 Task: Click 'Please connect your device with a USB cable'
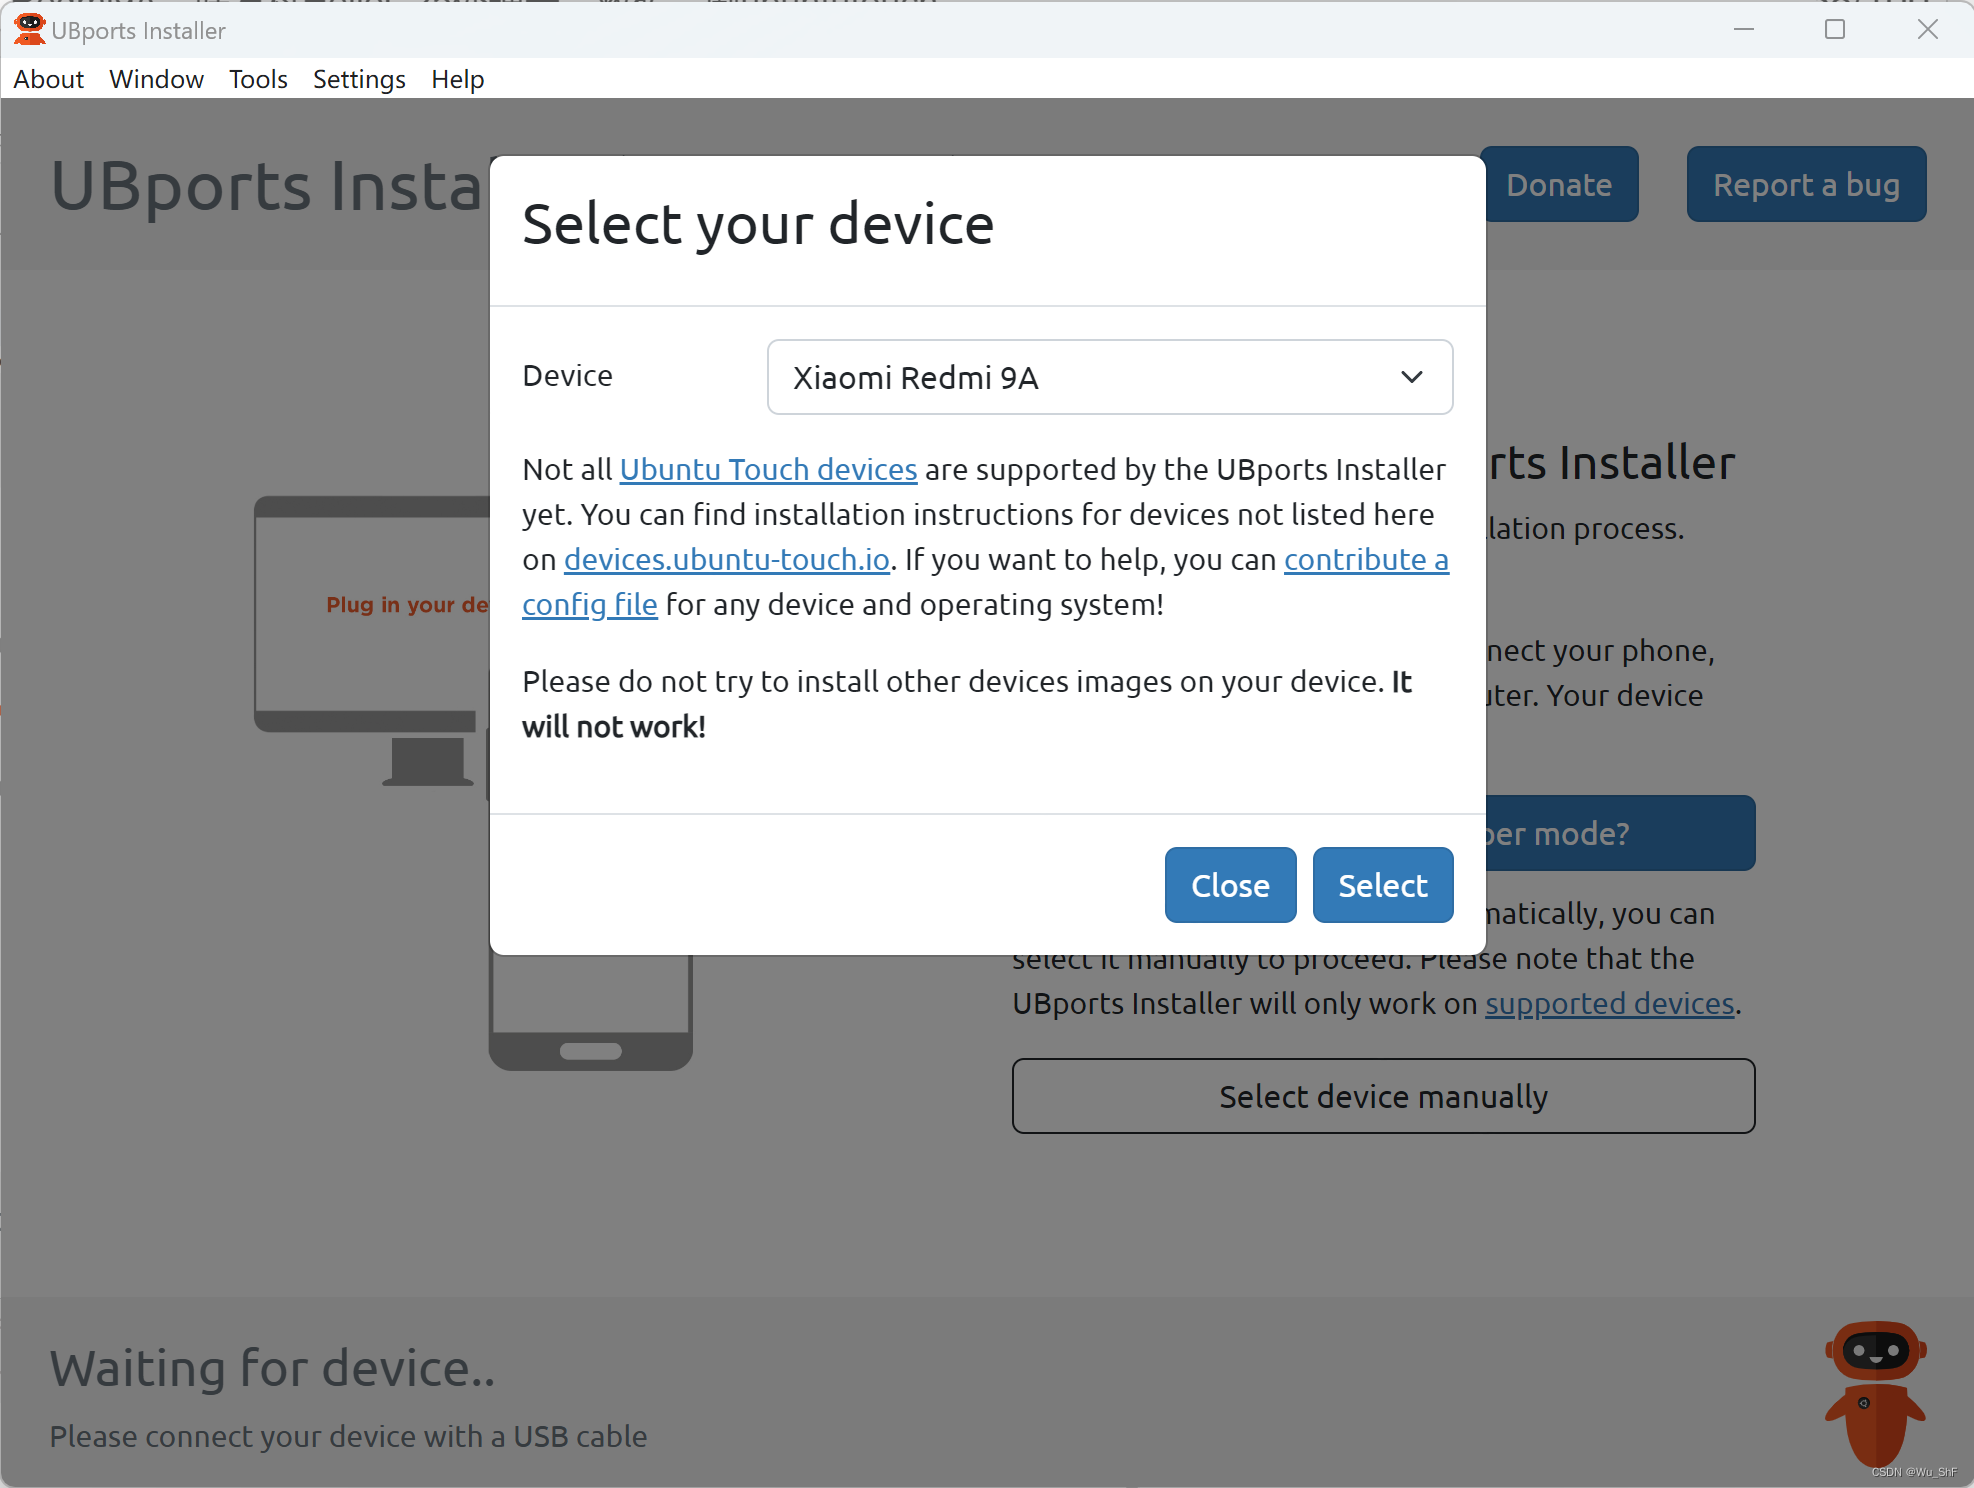tap(348, 1436)
